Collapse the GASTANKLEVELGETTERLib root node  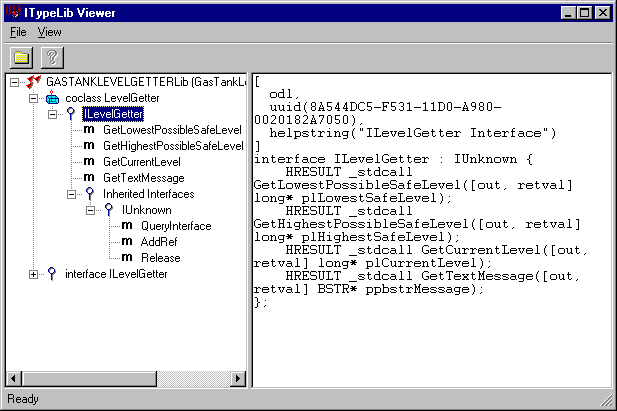pos(14,82)
